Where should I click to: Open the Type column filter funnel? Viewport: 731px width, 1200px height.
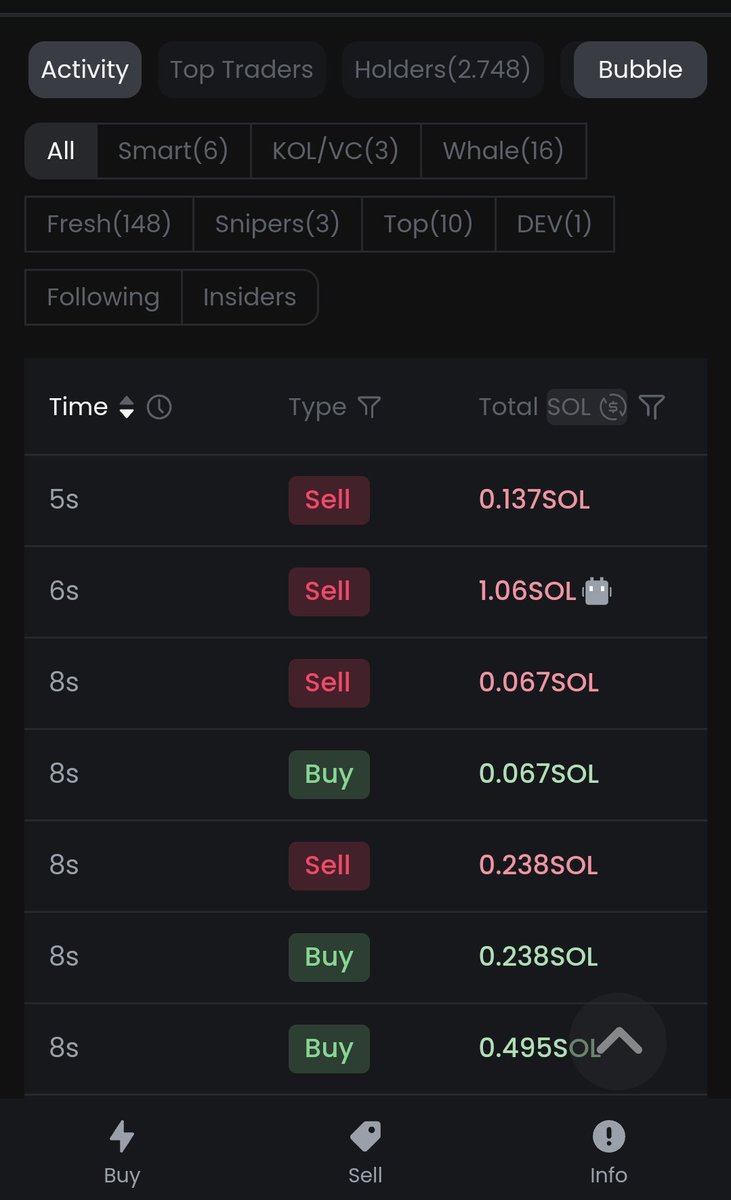[x=369, y=407]
